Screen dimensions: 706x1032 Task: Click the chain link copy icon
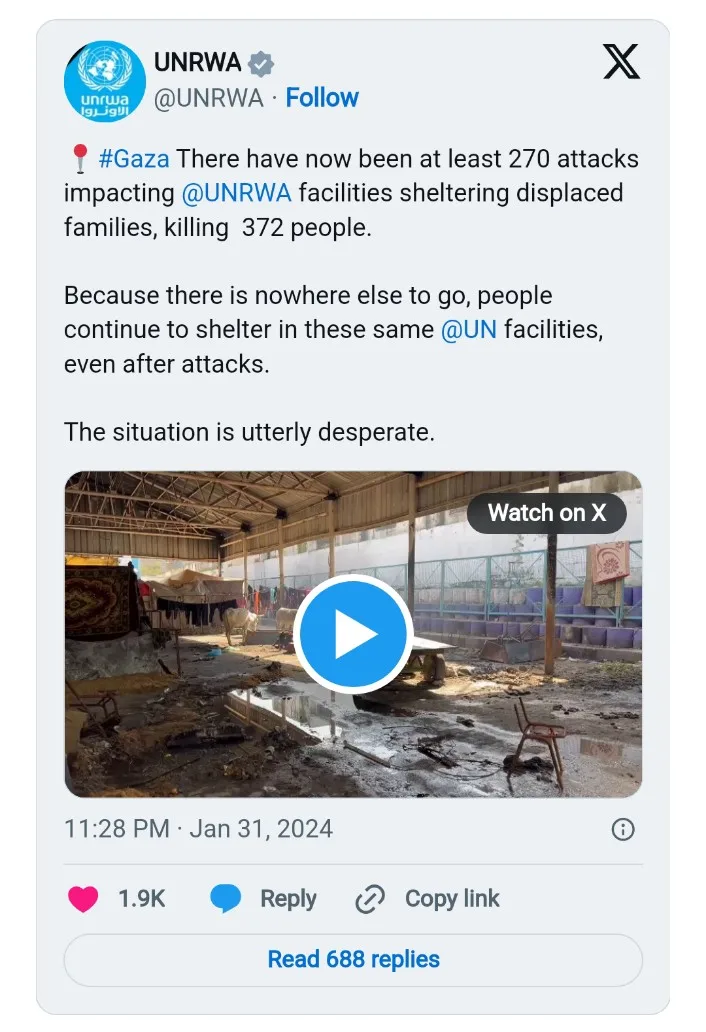370,899
